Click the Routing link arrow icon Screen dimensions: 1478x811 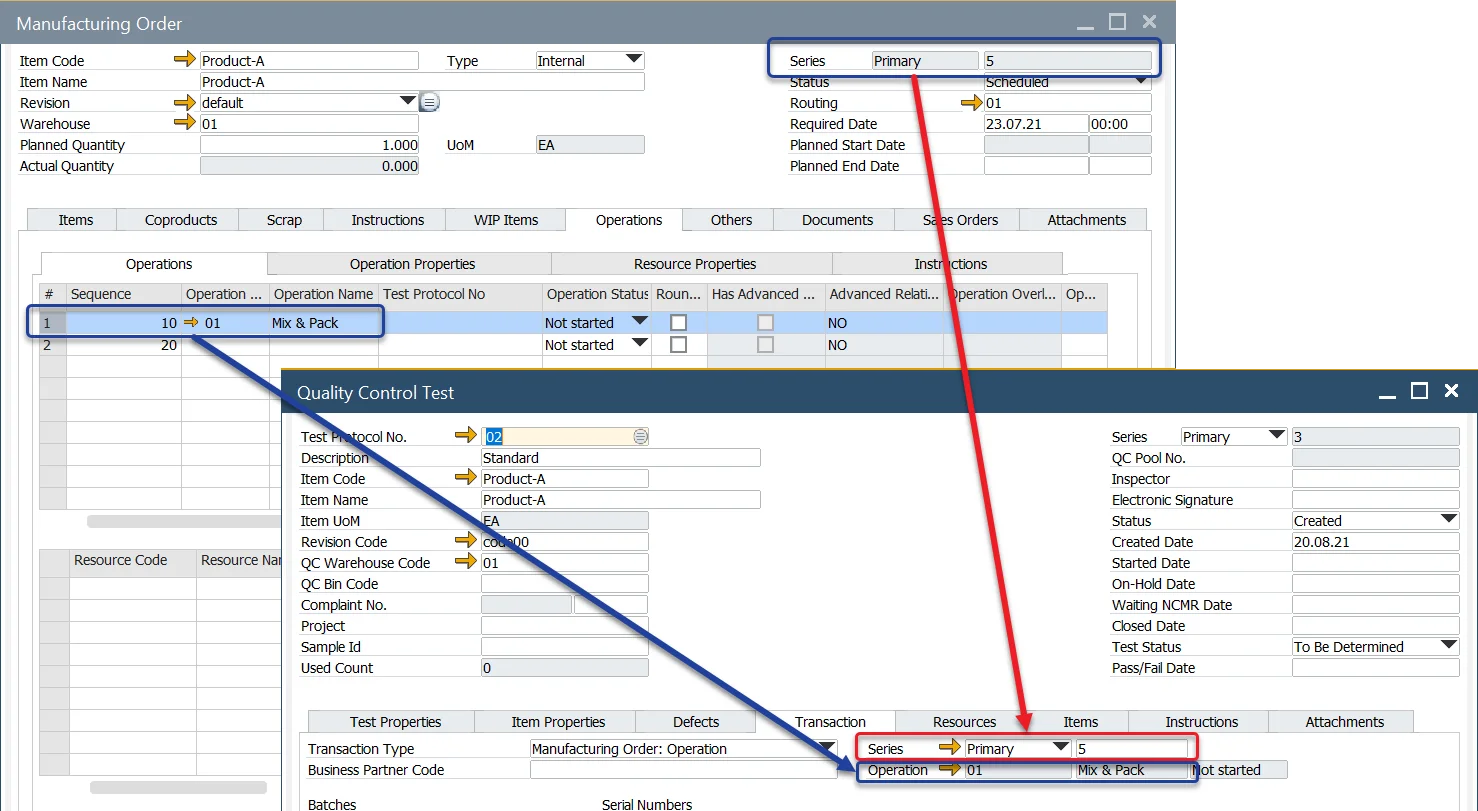point(971,102)
